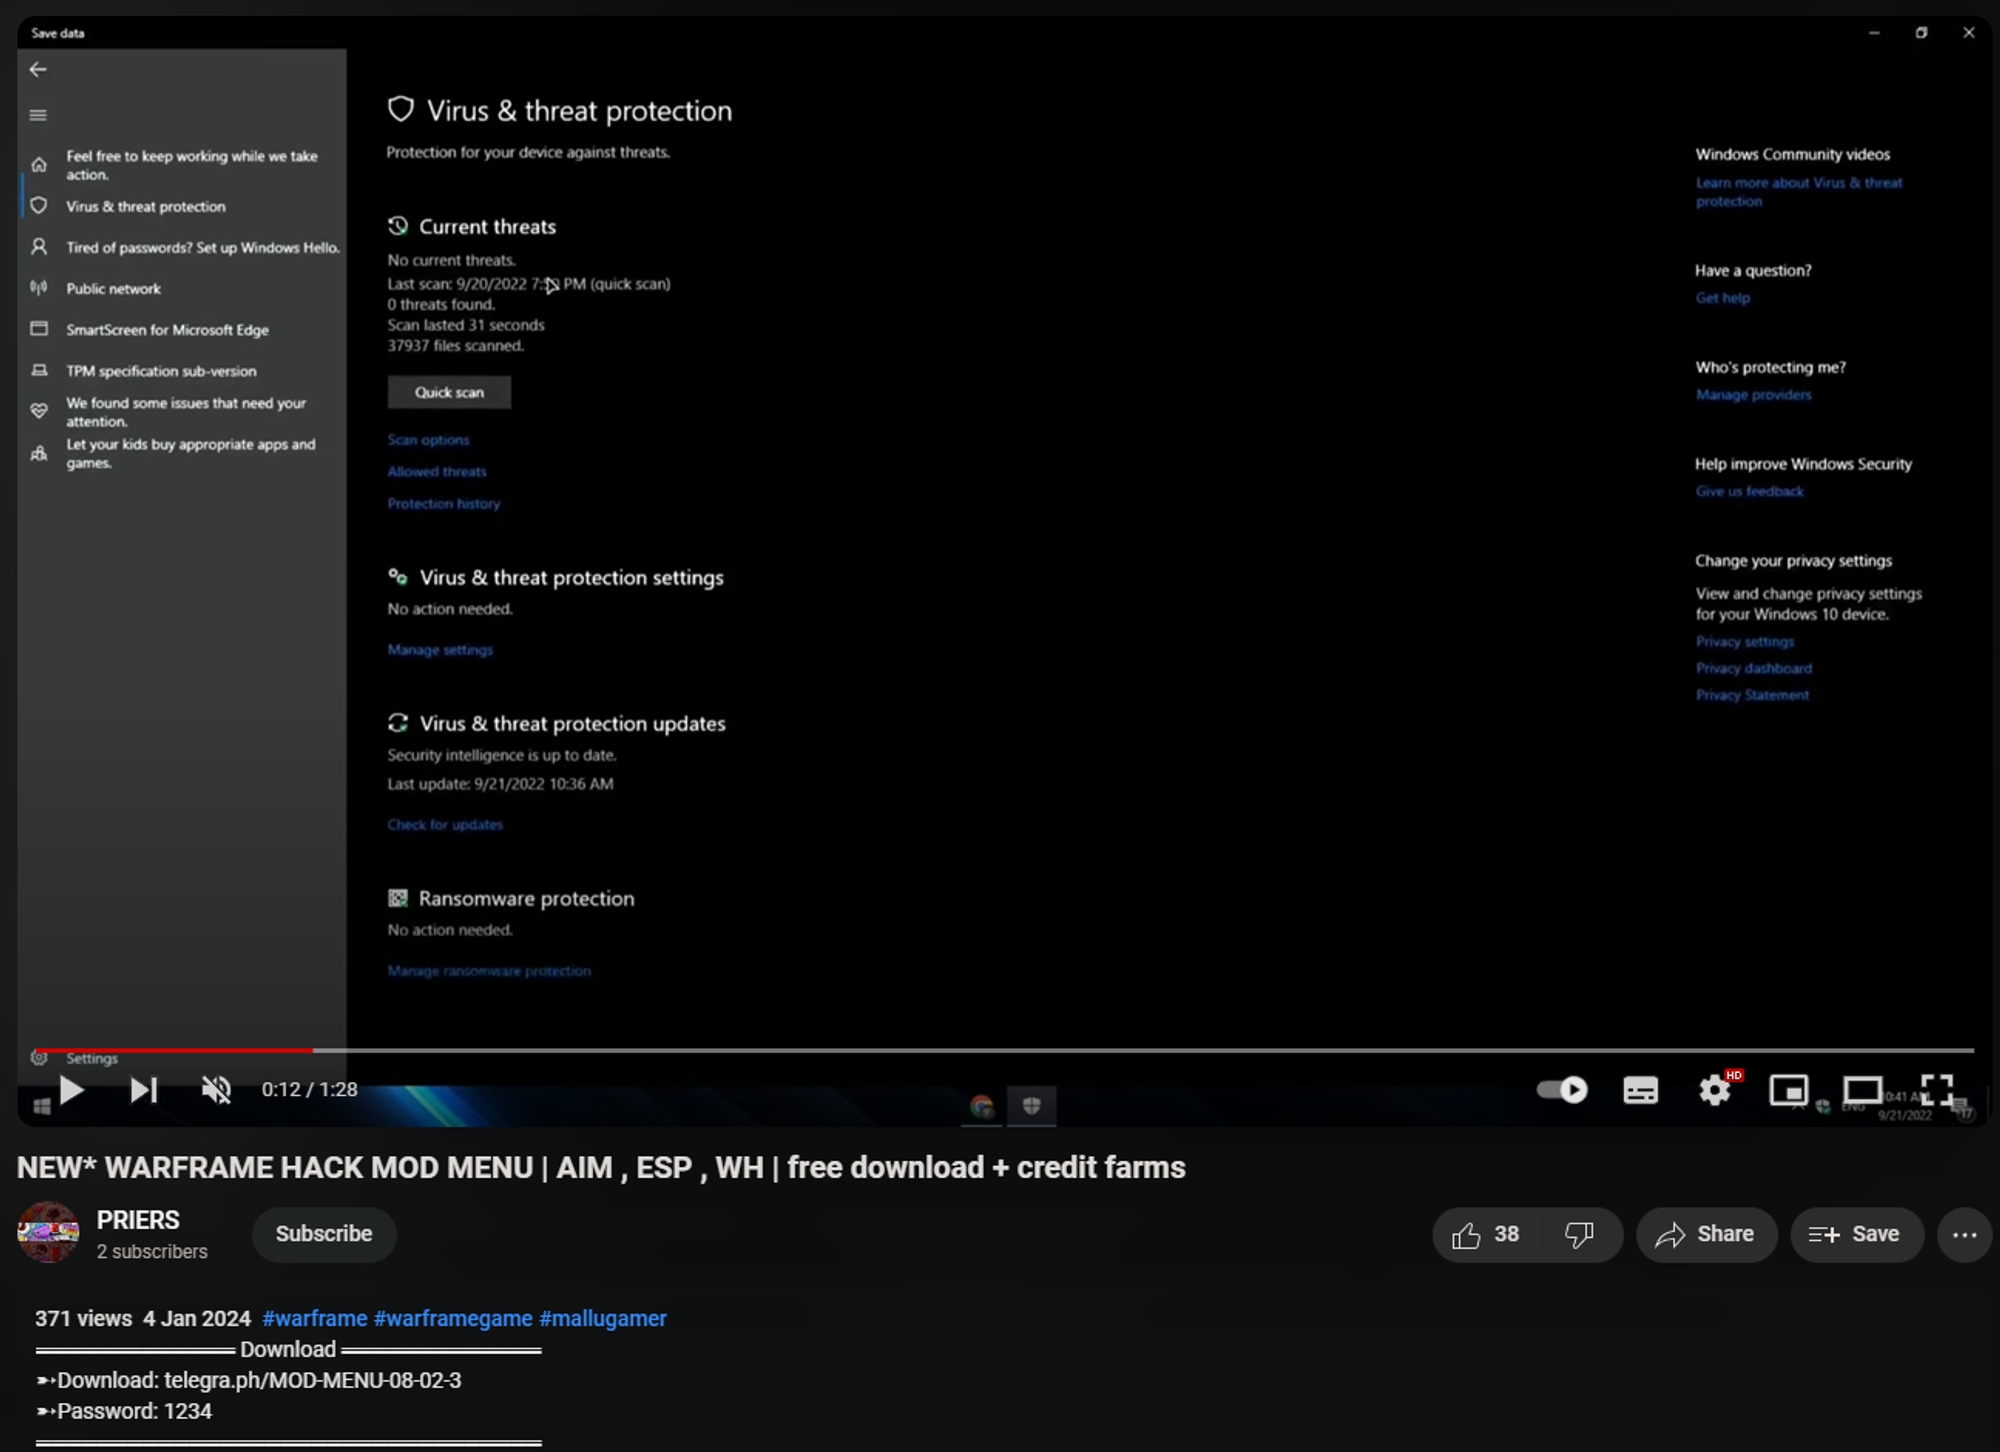The image size is (2000, 1452).
Task: Turn on subtitles/closed captions
Action: tap(1640, 1090)
